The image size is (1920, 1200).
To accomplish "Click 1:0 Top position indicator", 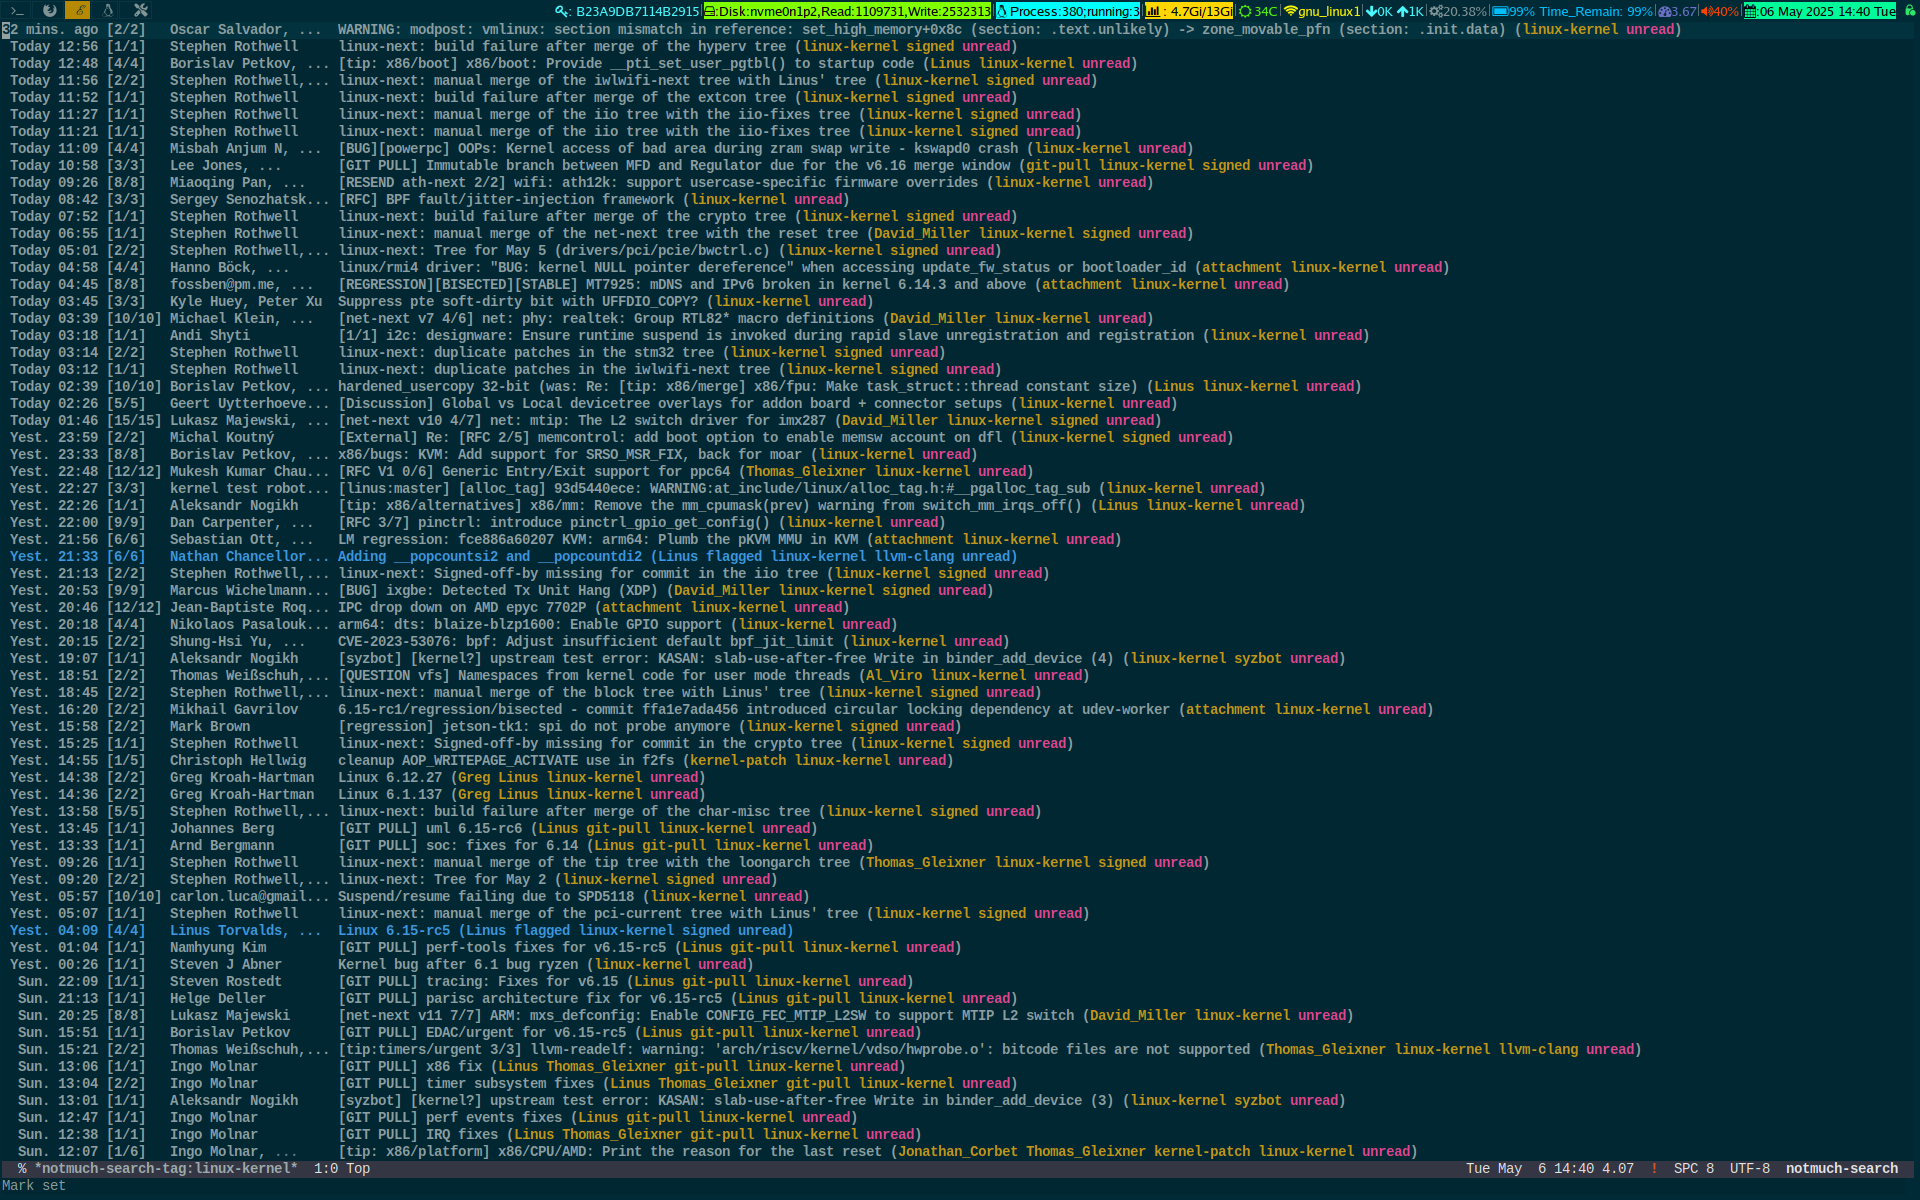I will pyautogui.click(x=342, y=1168).
